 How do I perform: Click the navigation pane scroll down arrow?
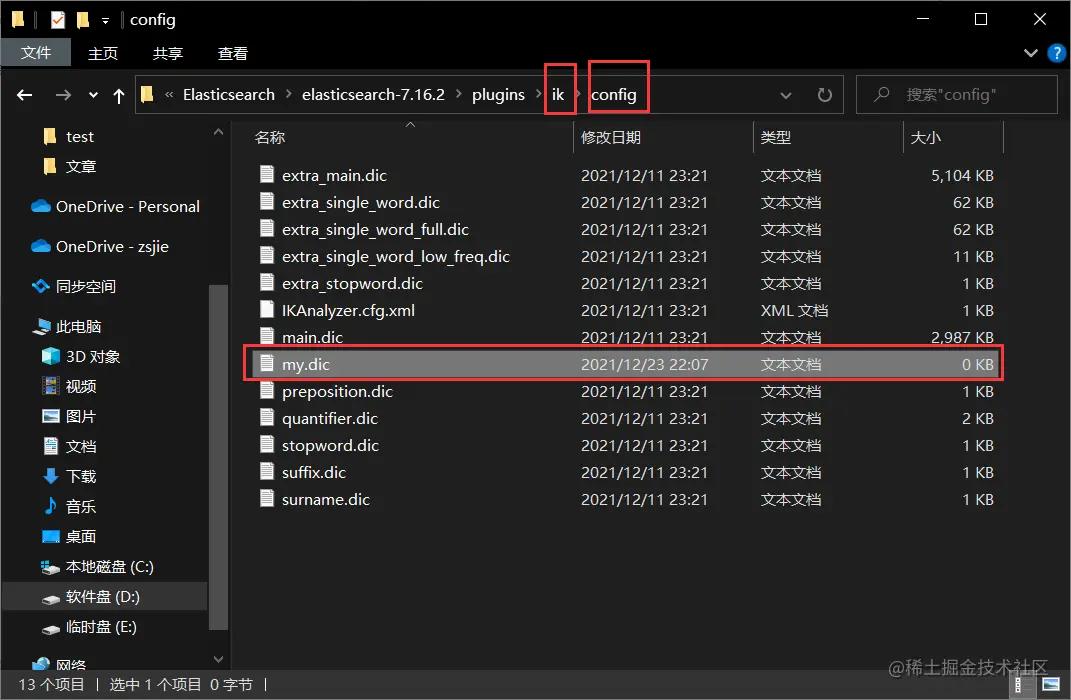coord(219,659)
